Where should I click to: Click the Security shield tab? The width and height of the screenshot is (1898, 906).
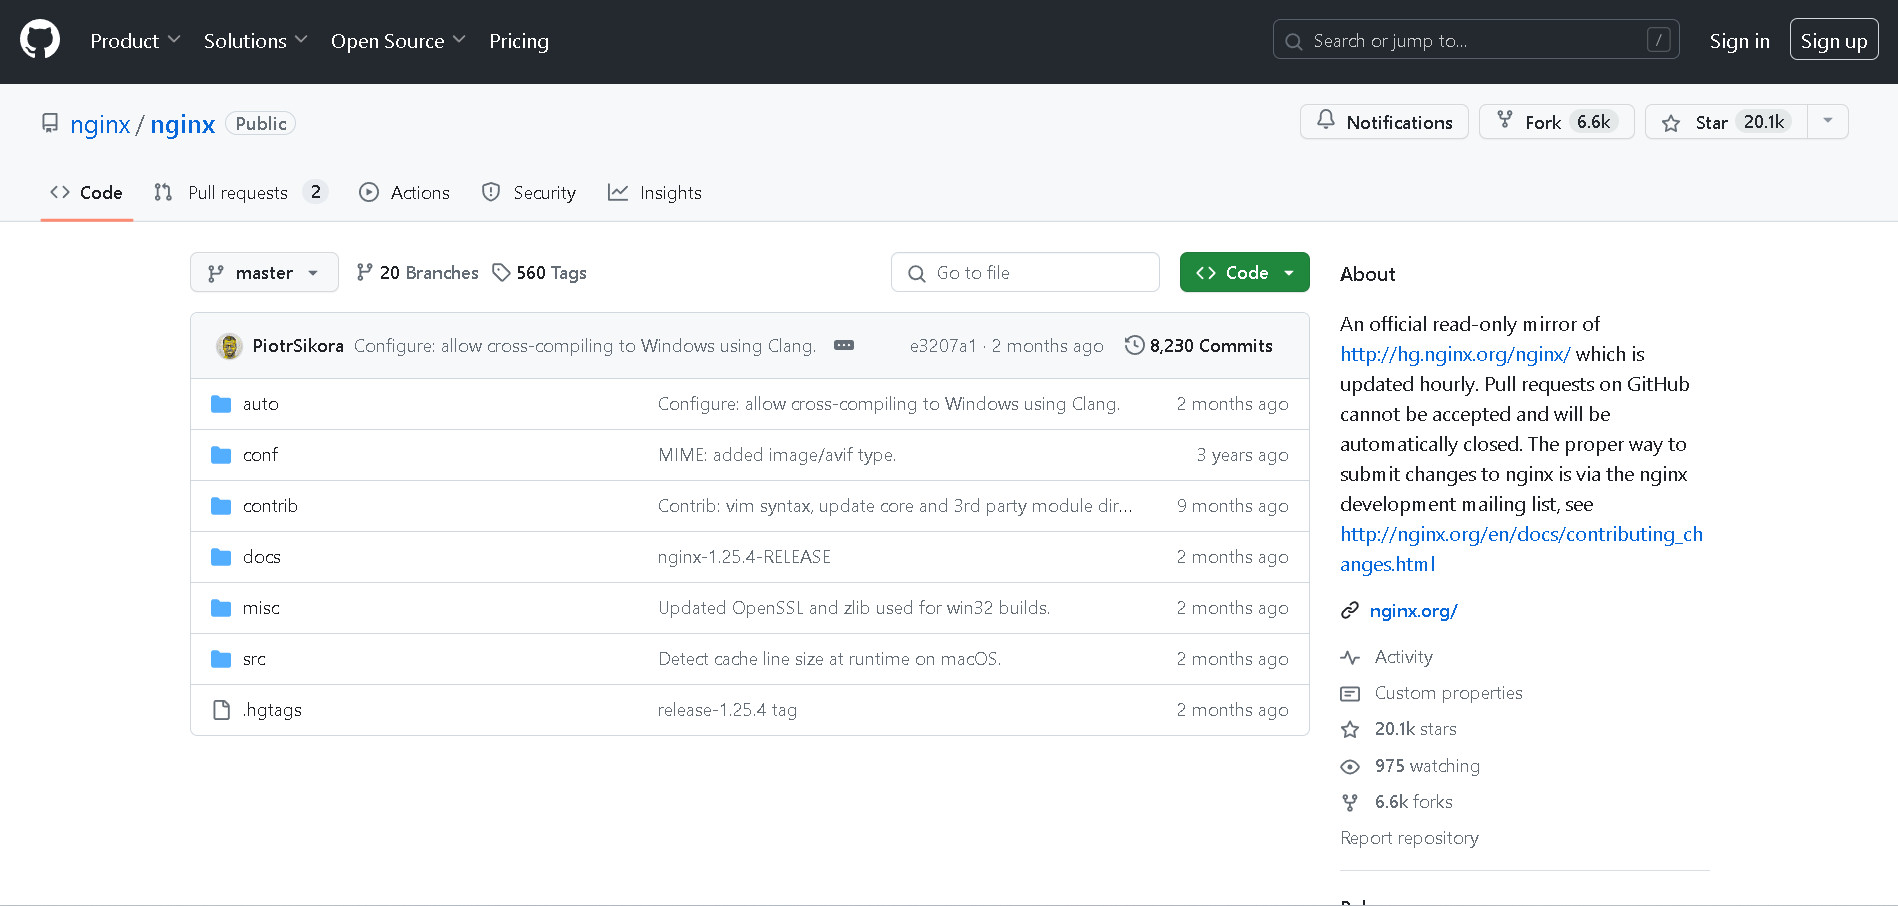click(529, 192)
